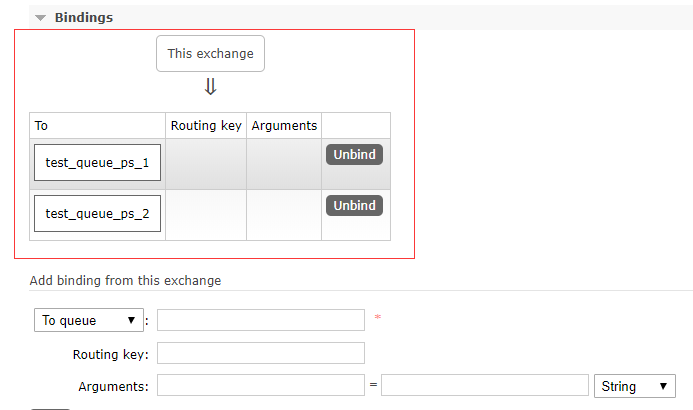The height and width of the screenshot is (410, 693).
Task: Click the double down arrow symbol
Action: point(210,87)
